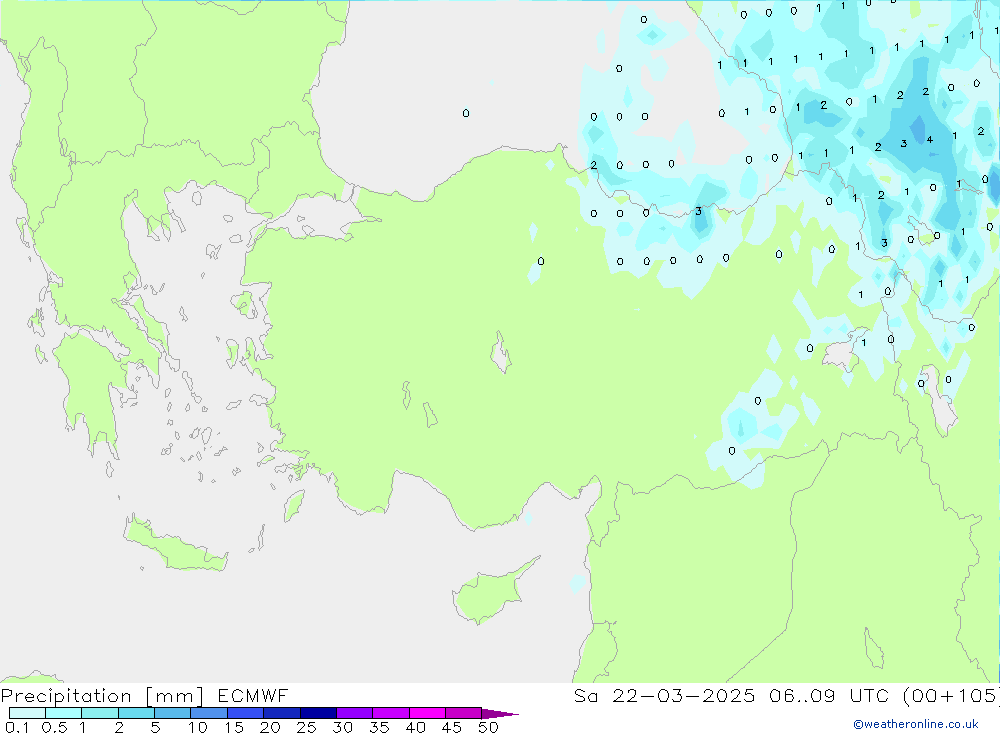Click the "[mm]" unit label
This screenshot has height=733, width=1000.
175,696
